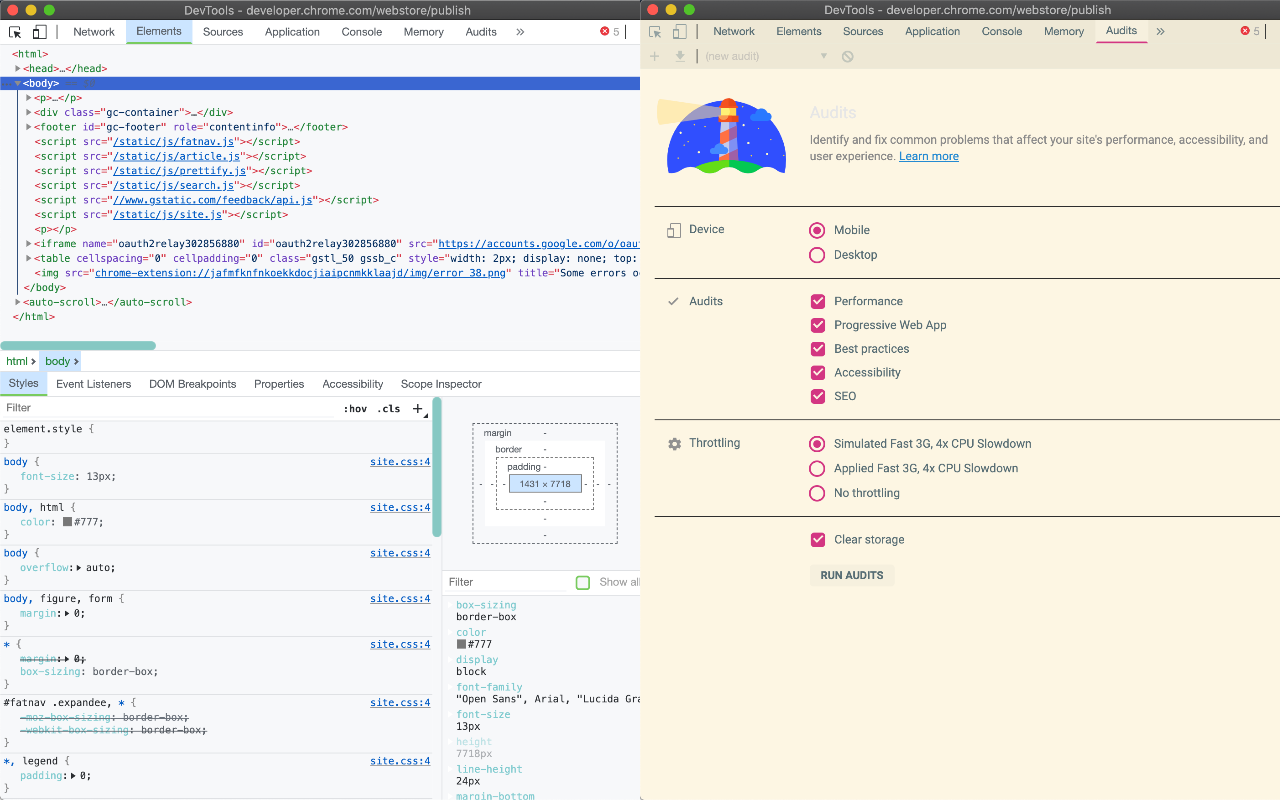Image resolution: width=1280 pixels, height=800 pixels.
Task: Click the new audit plus icon
Action: click(654, 56)
